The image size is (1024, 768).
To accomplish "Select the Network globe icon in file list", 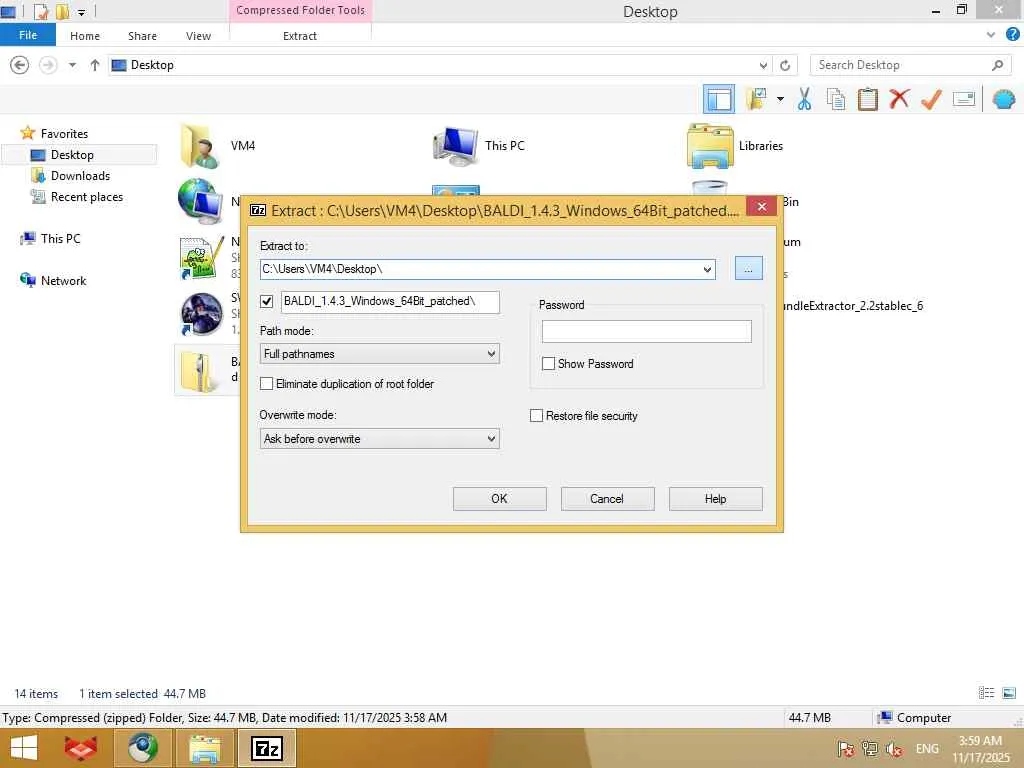I will 199,200.
